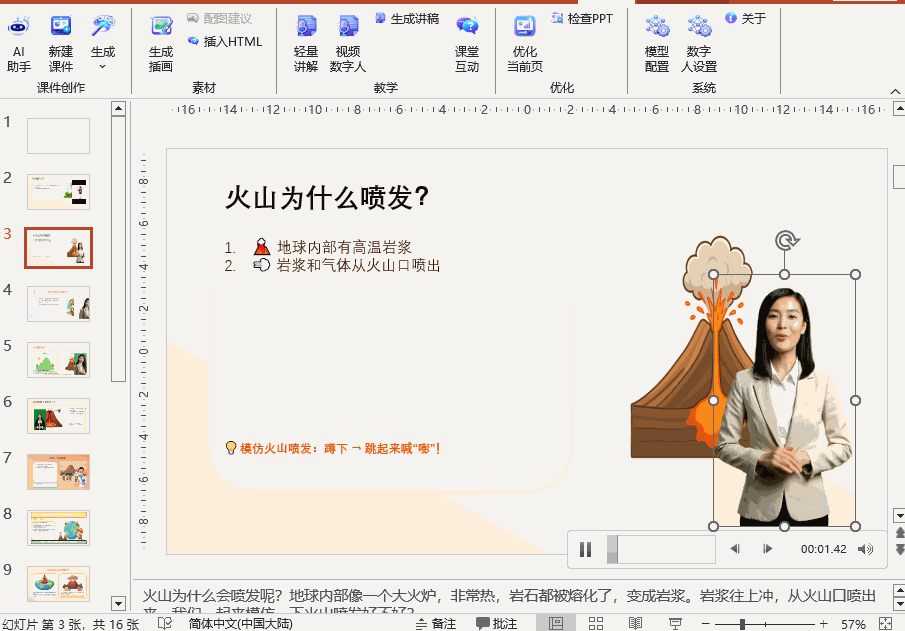
Task: Select slide 4 thumbnail
Action: 58,304
